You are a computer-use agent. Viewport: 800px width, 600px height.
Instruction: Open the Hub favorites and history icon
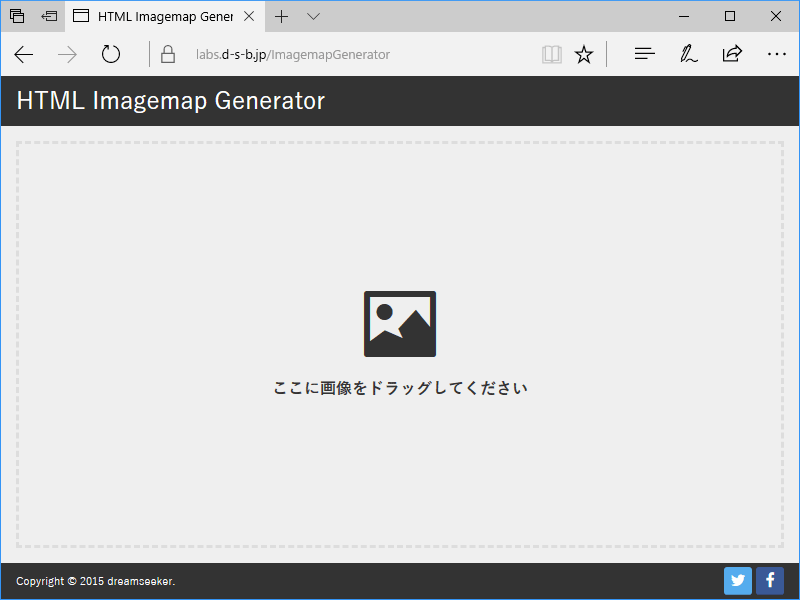645,55
